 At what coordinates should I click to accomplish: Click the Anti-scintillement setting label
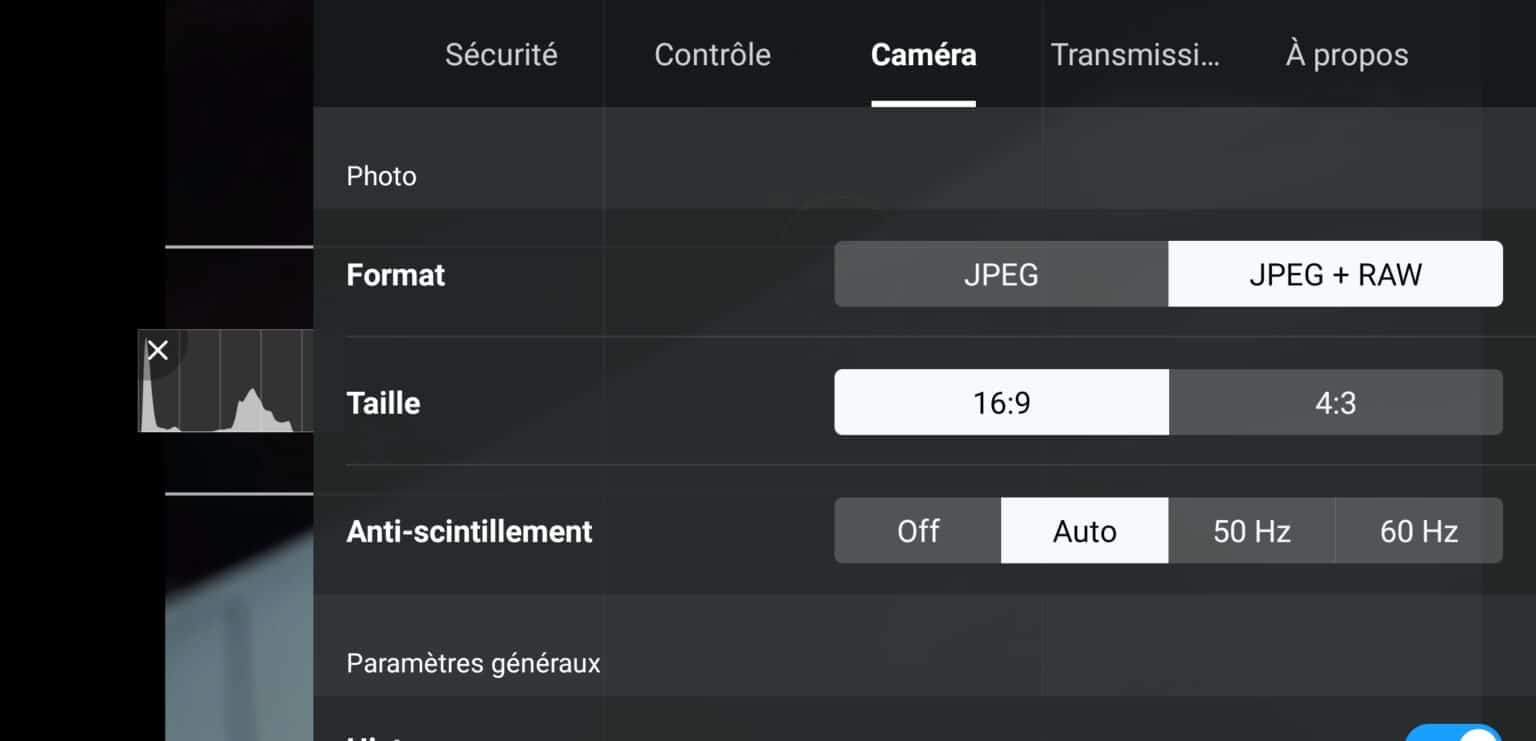(469, 531)
